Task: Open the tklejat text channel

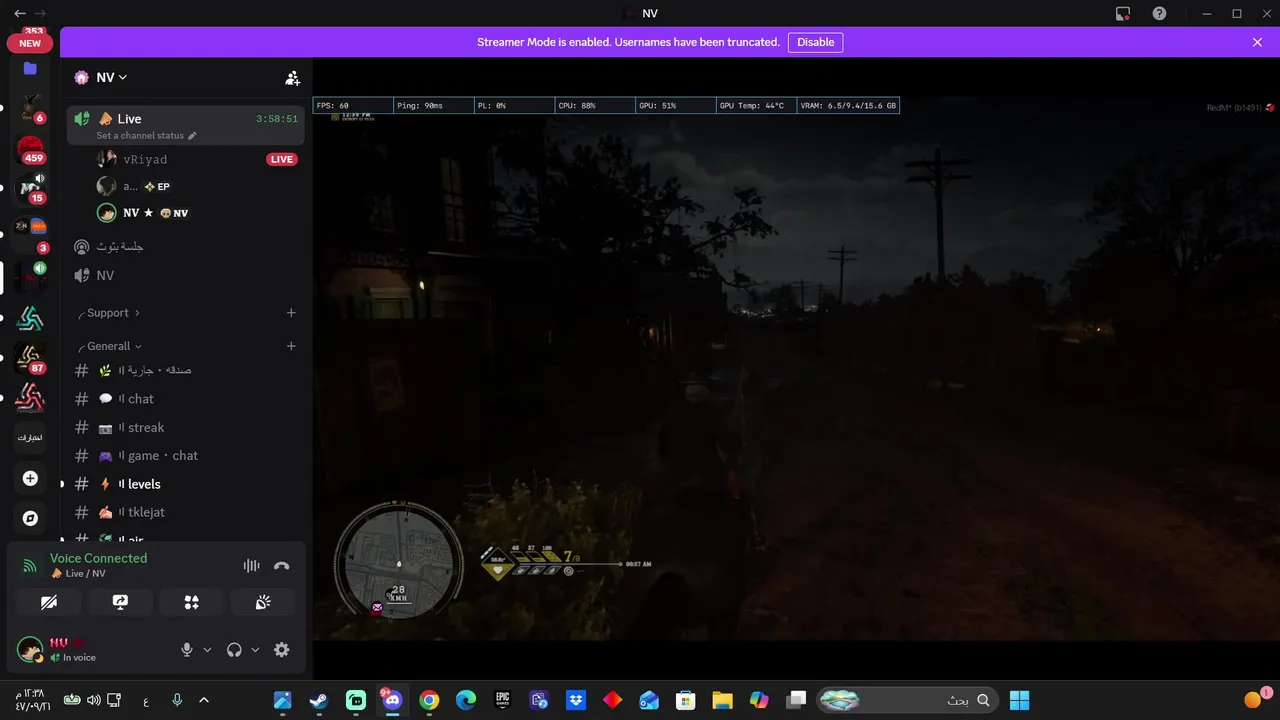Action: [186, 512]
